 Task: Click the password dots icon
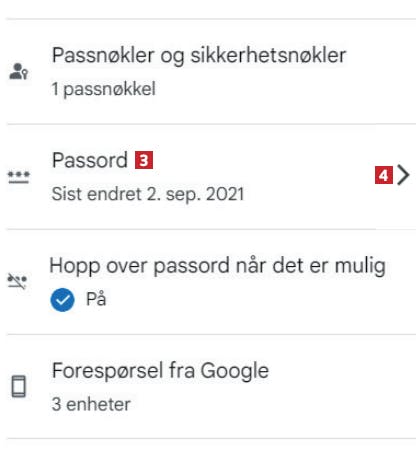[x=19, y=177]
